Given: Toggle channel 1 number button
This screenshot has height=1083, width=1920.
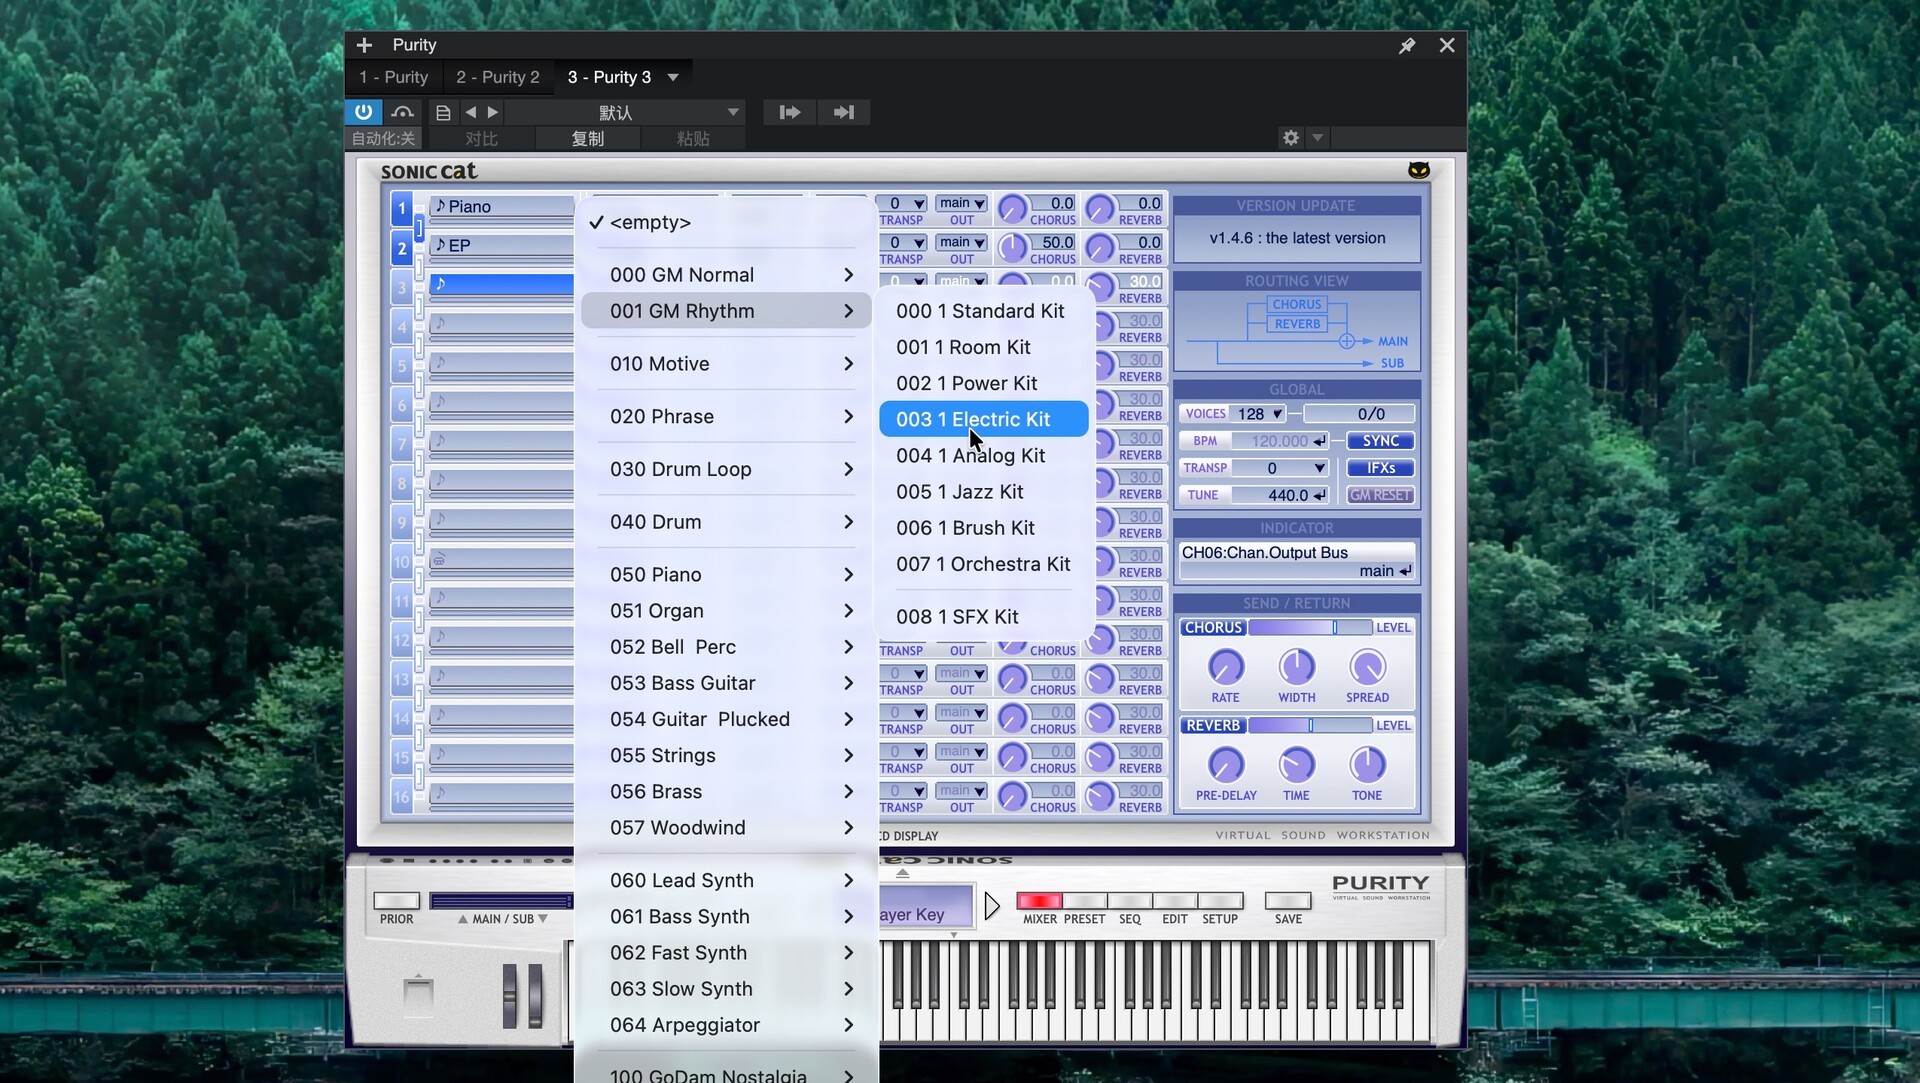Looking at the screenshot, I should [402, 209].
